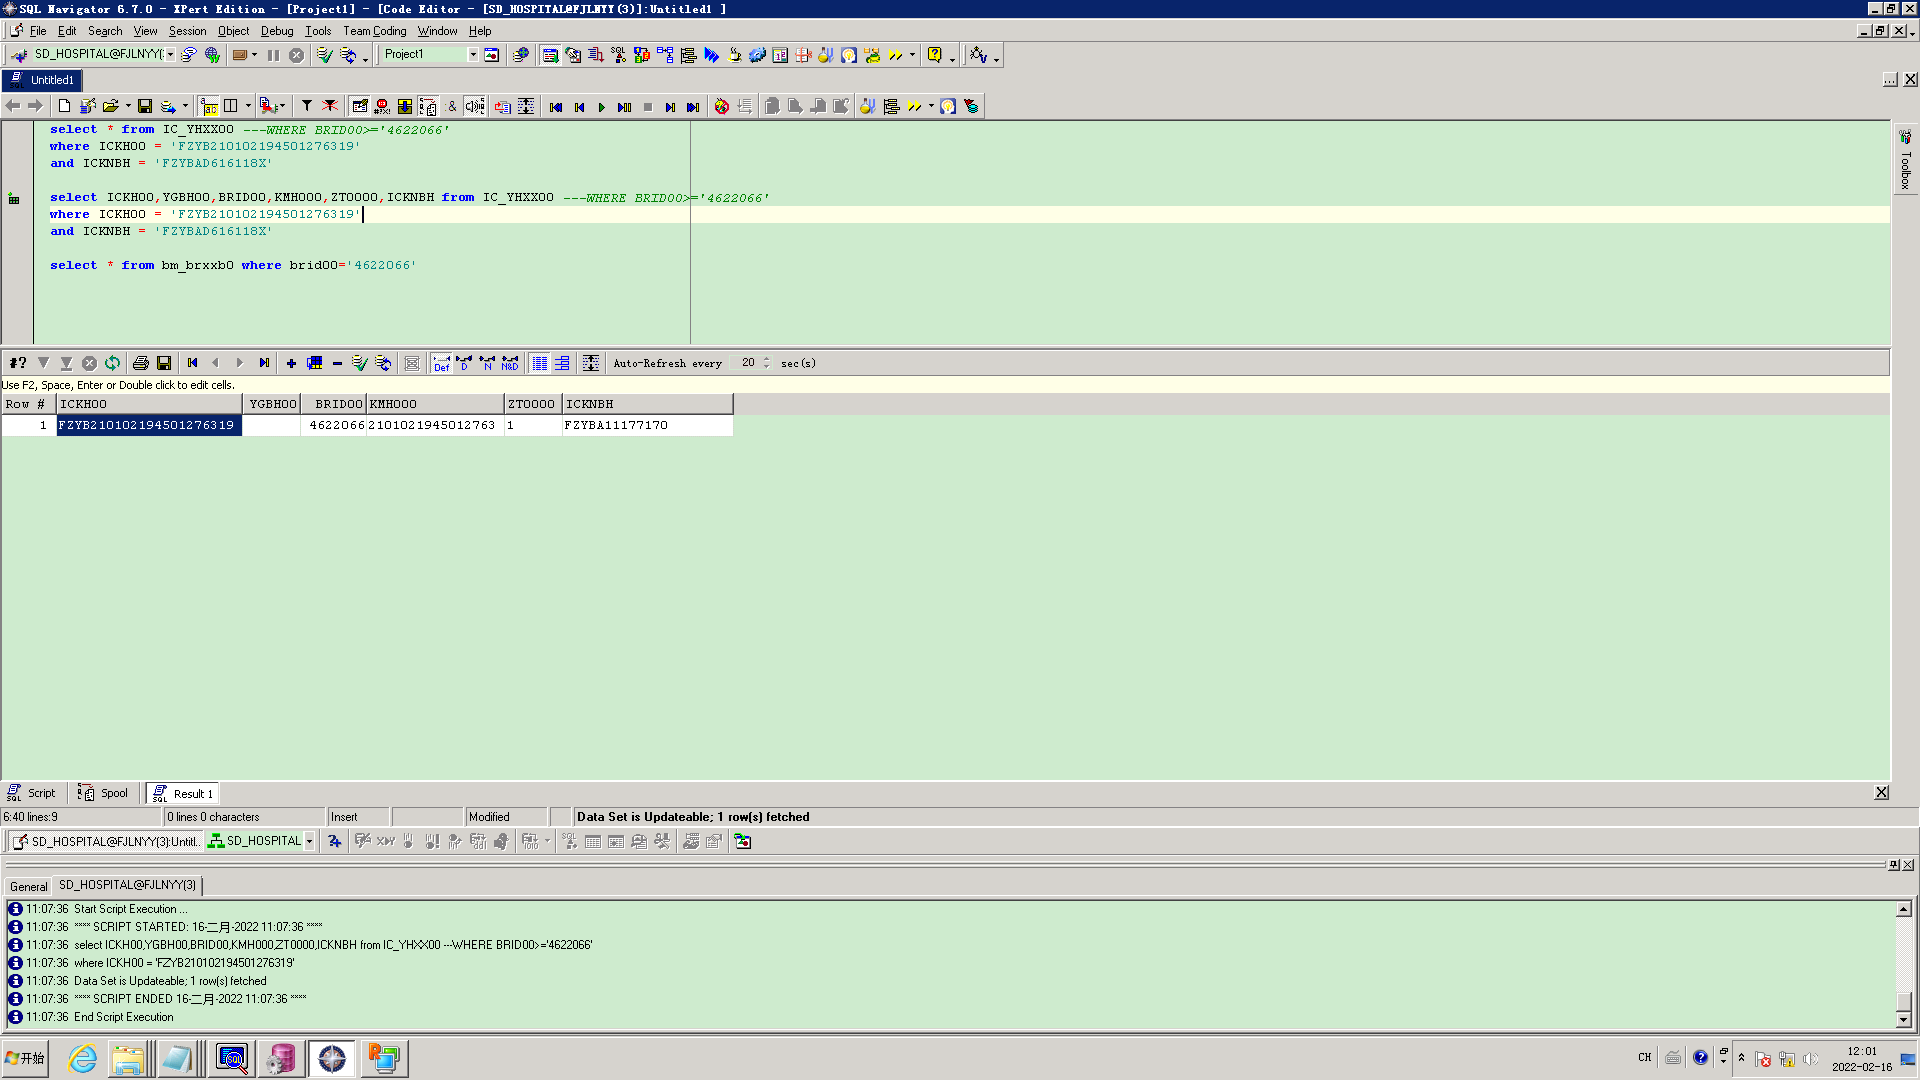Screen dimensions: 1920x1080
Task: Click the green Execute play button
Action: (x=602, y=107)
